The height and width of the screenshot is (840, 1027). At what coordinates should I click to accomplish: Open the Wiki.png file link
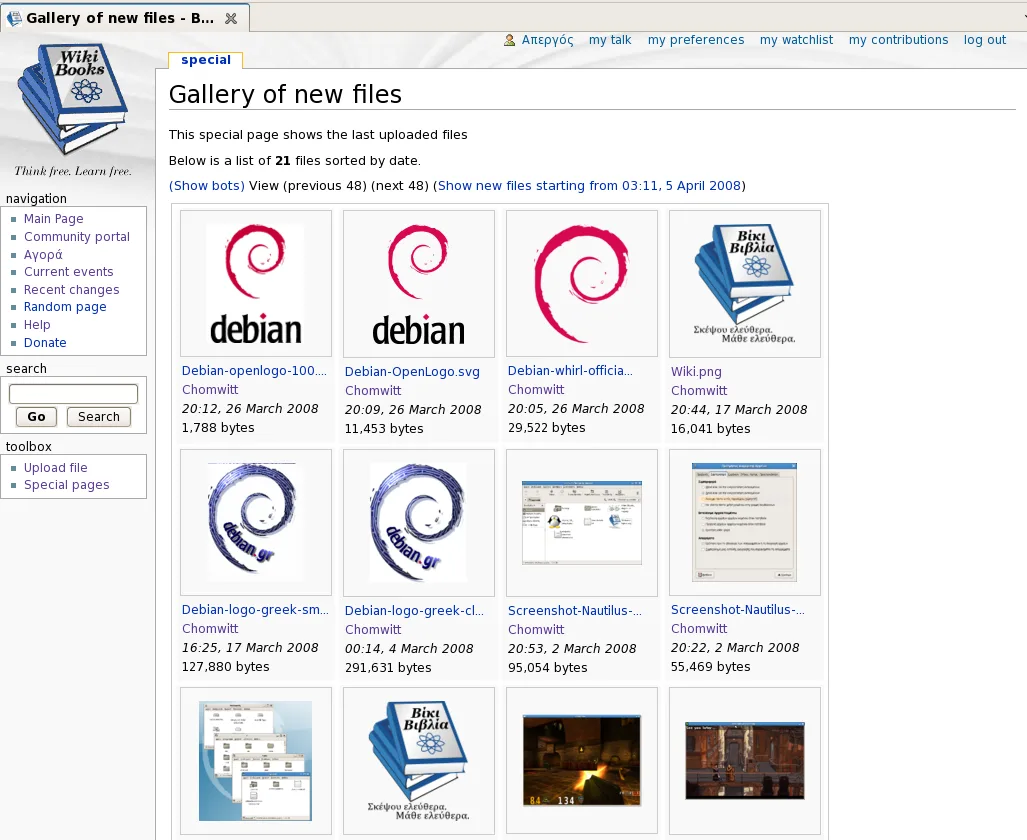pos(696,372)
